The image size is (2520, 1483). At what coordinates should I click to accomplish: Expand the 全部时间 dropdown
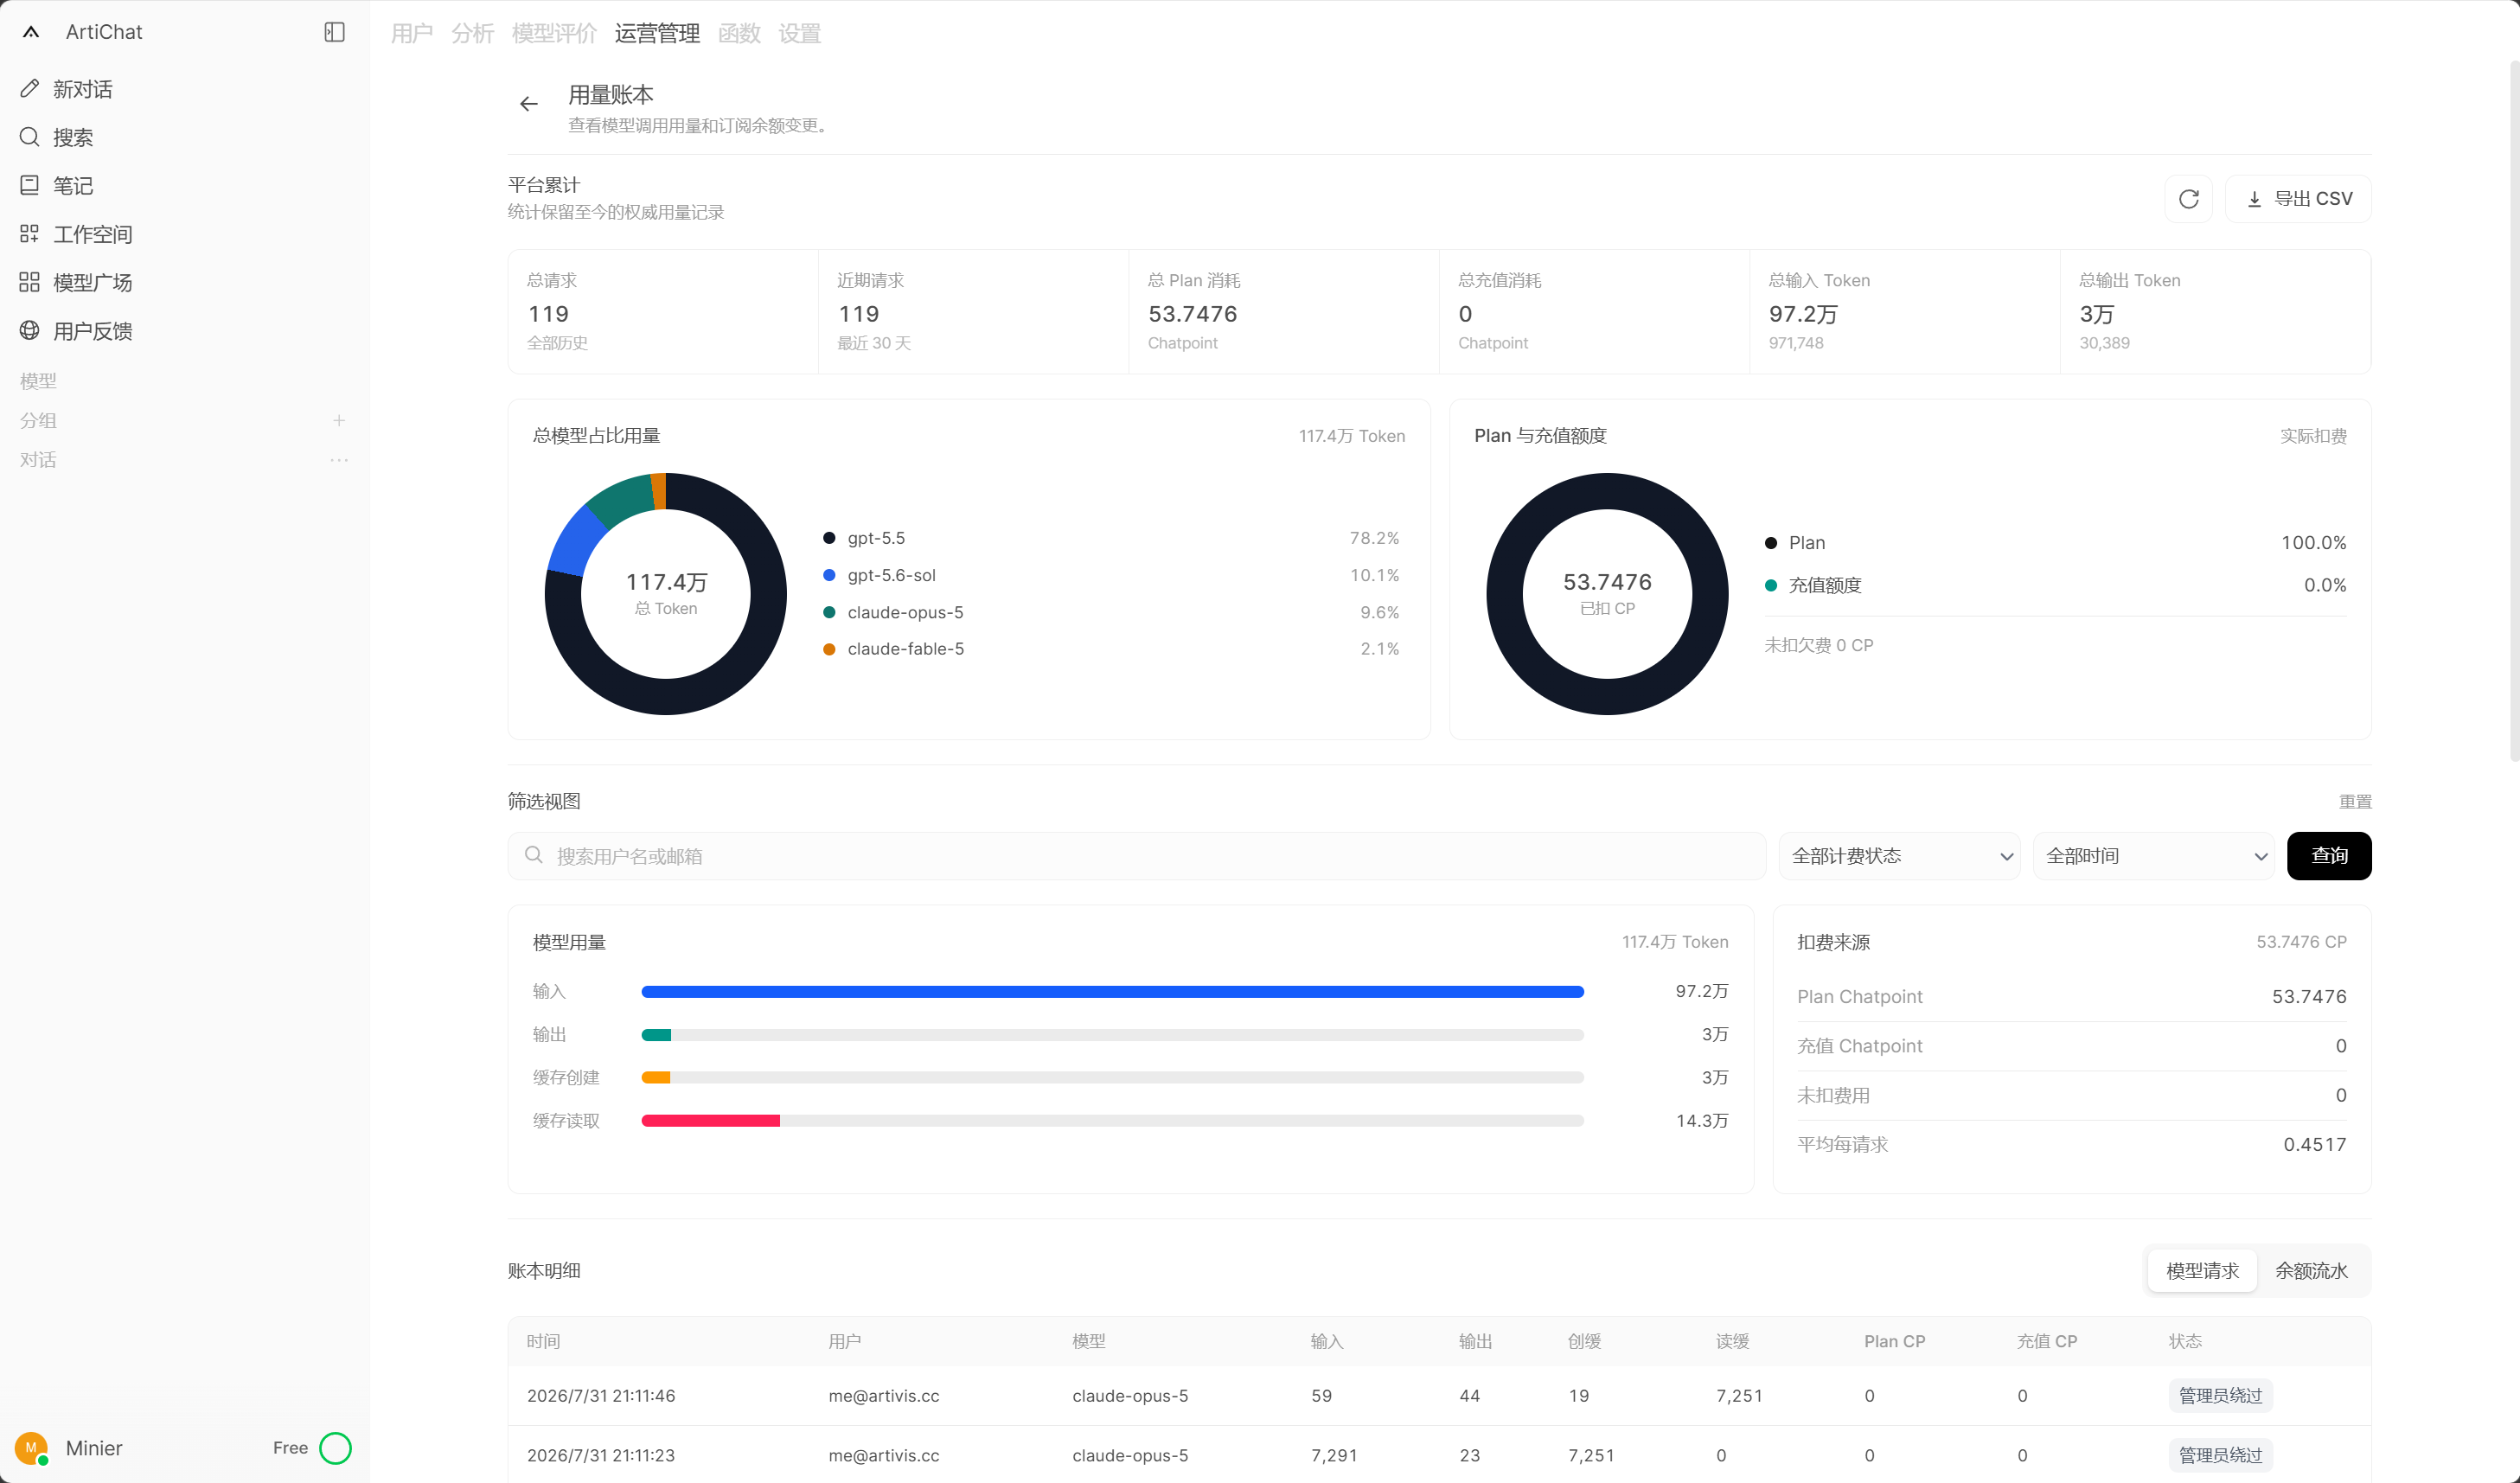(2153, 856)
